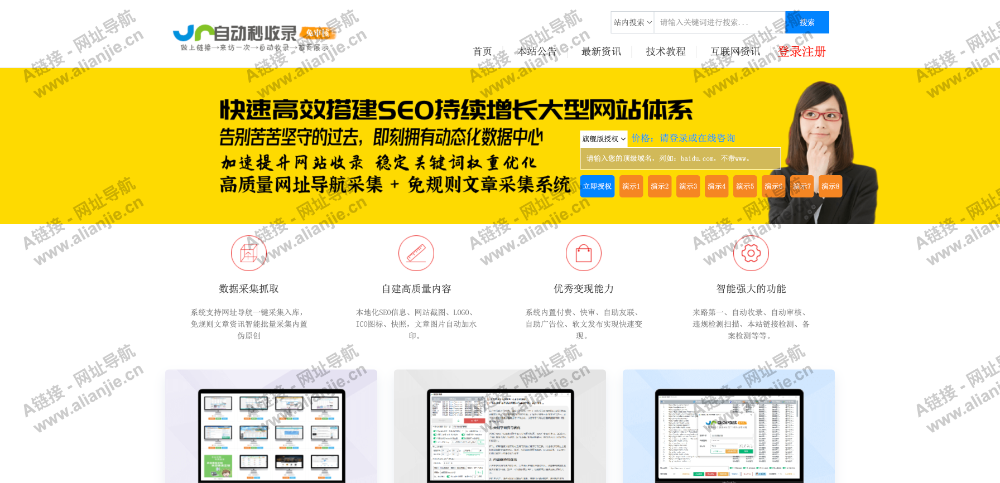The image size is (1000, 483).
Task: Open the 技术教程 menu item
Action: pyautogui.click(x=666, y=52)
